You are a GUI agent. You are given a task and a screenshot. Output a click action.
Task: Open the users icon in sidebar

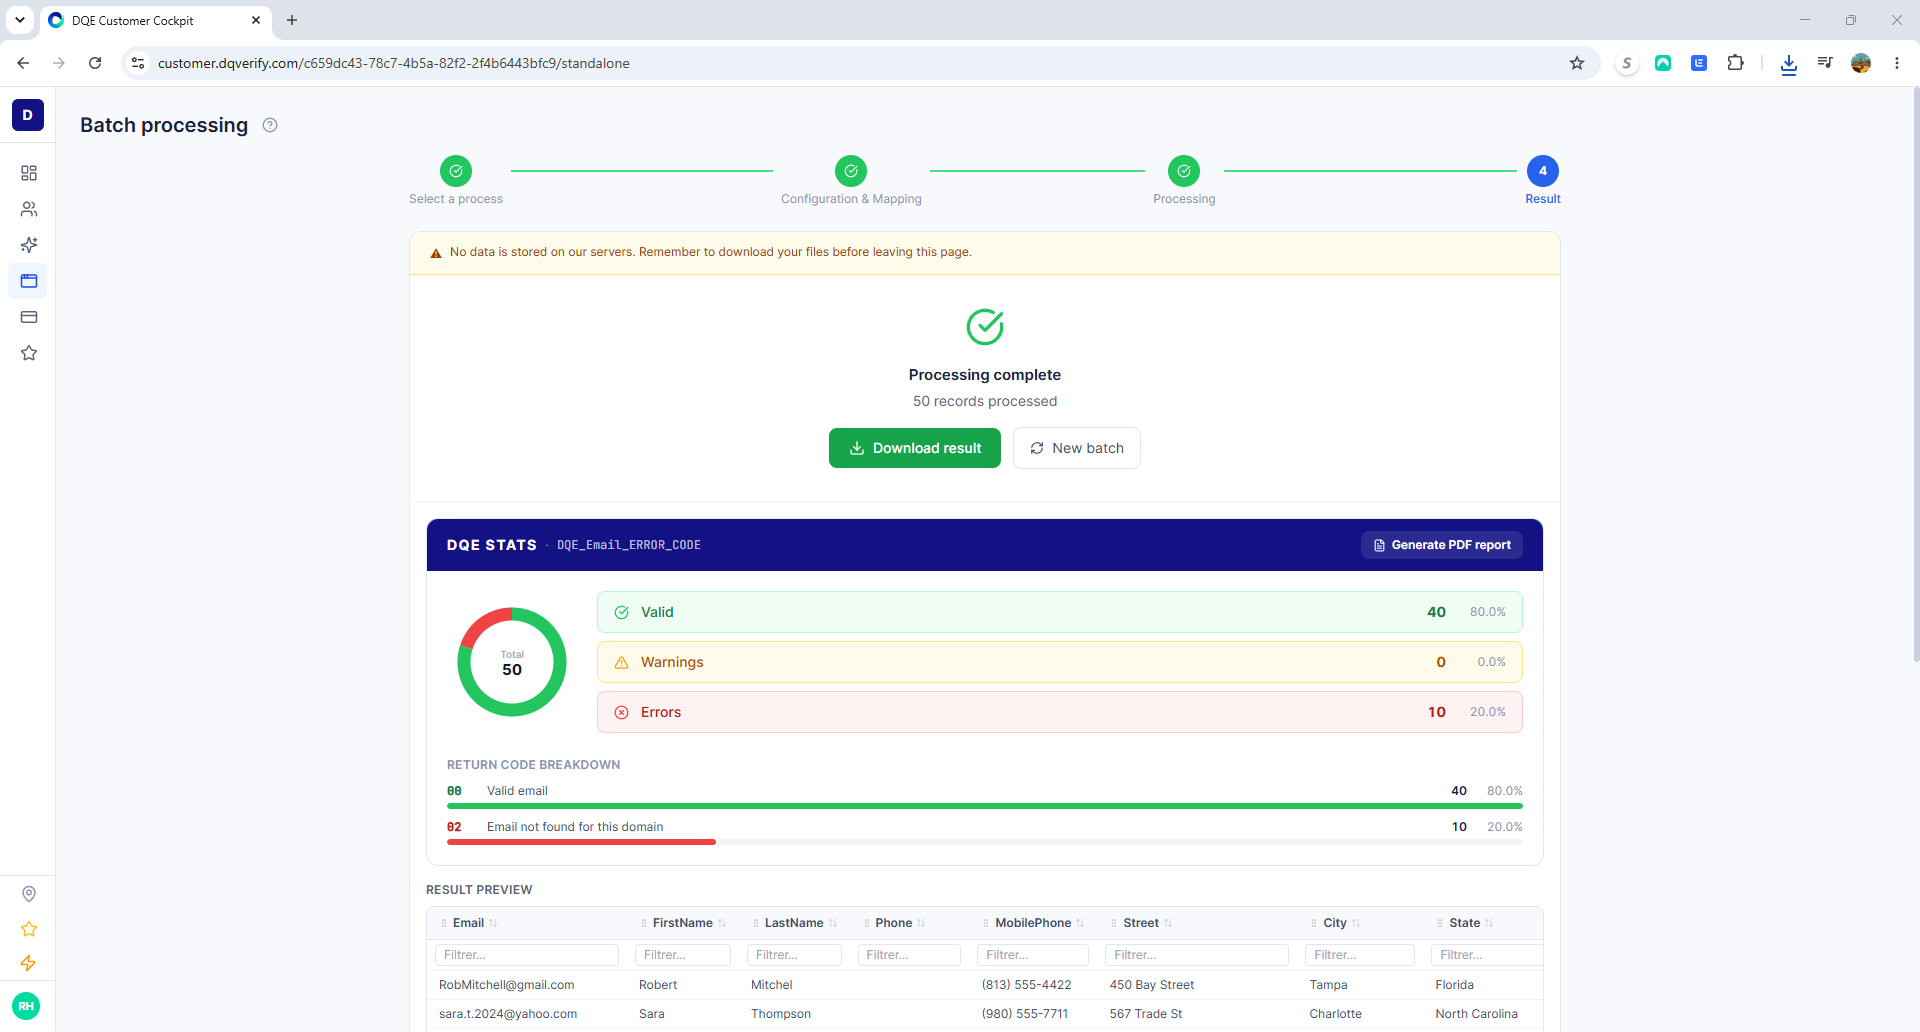point(29,209)
